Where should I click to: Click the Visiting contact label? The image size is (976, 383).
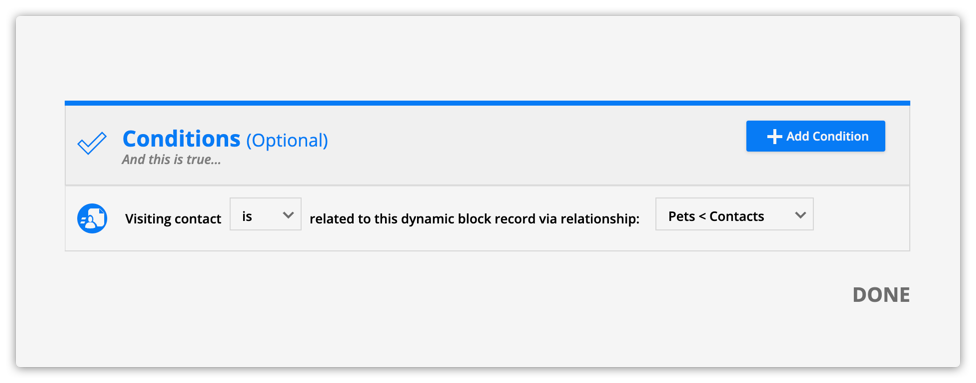(x=173, y=219)
